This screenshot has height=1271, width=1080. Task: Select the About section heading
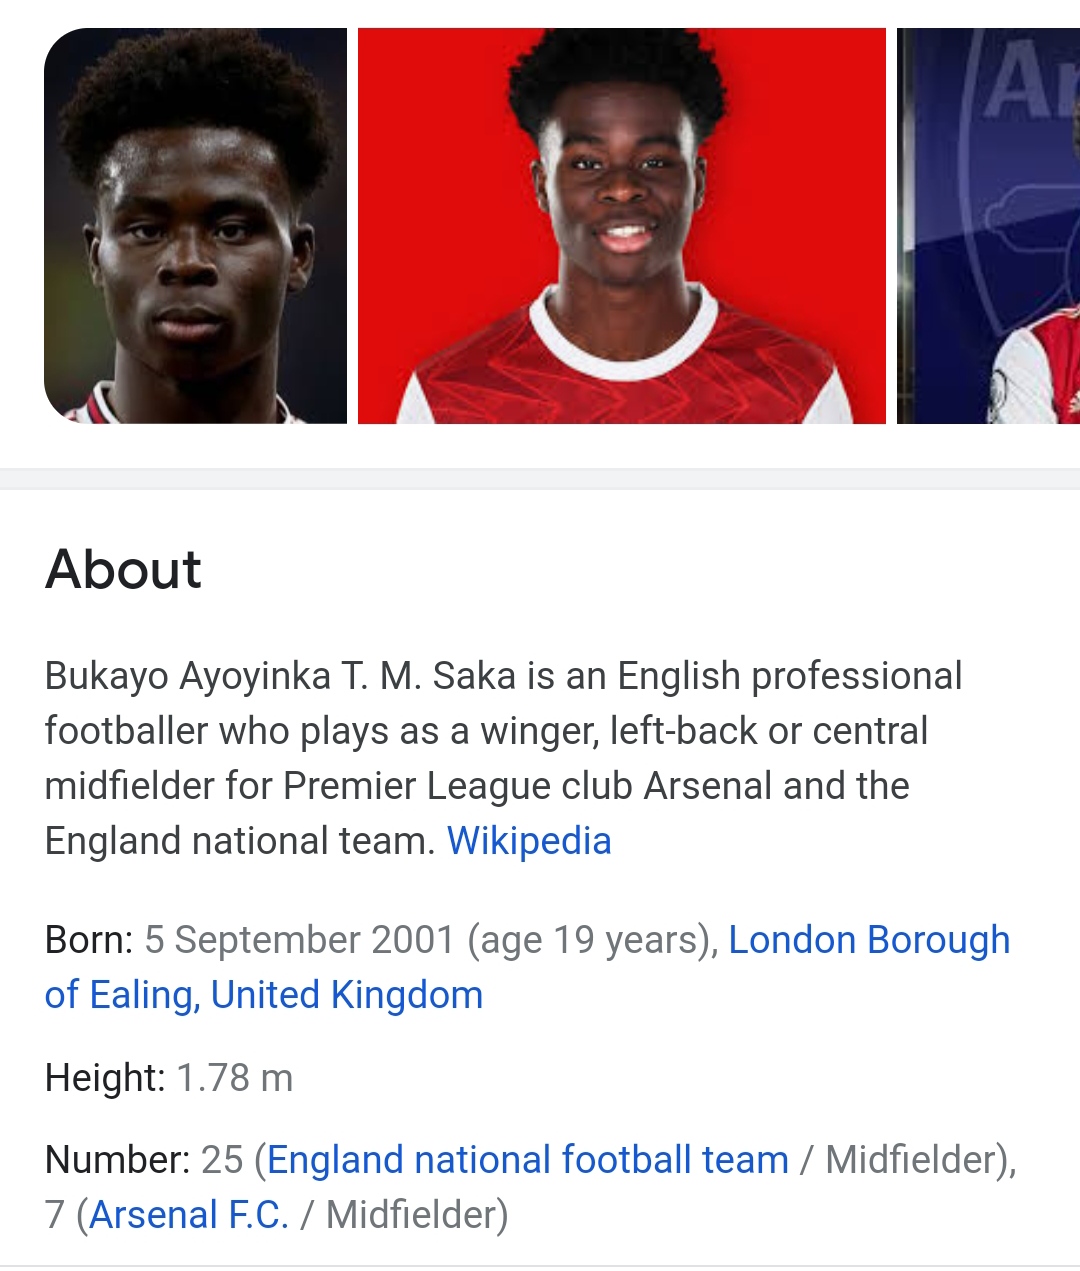pyautogui.click(x=123, y=569)
